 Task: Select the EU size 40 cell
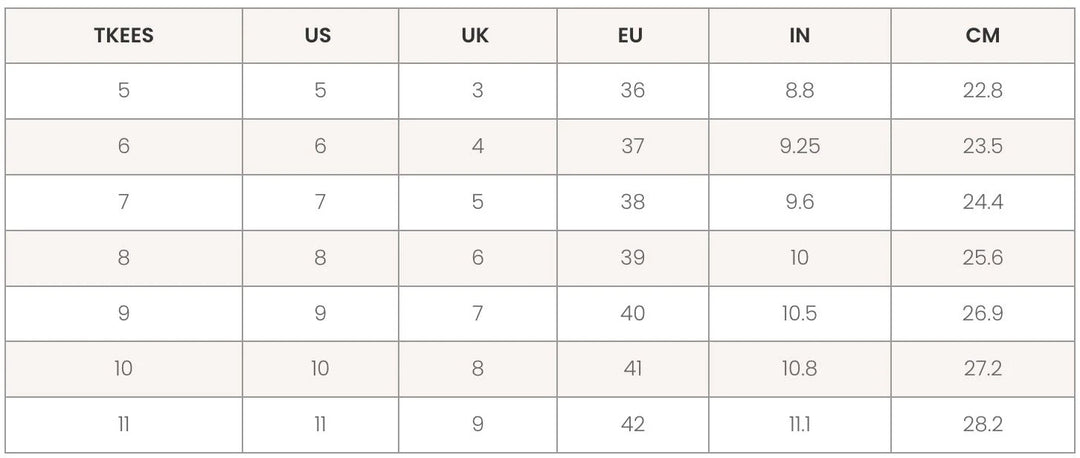coord(632,314)
